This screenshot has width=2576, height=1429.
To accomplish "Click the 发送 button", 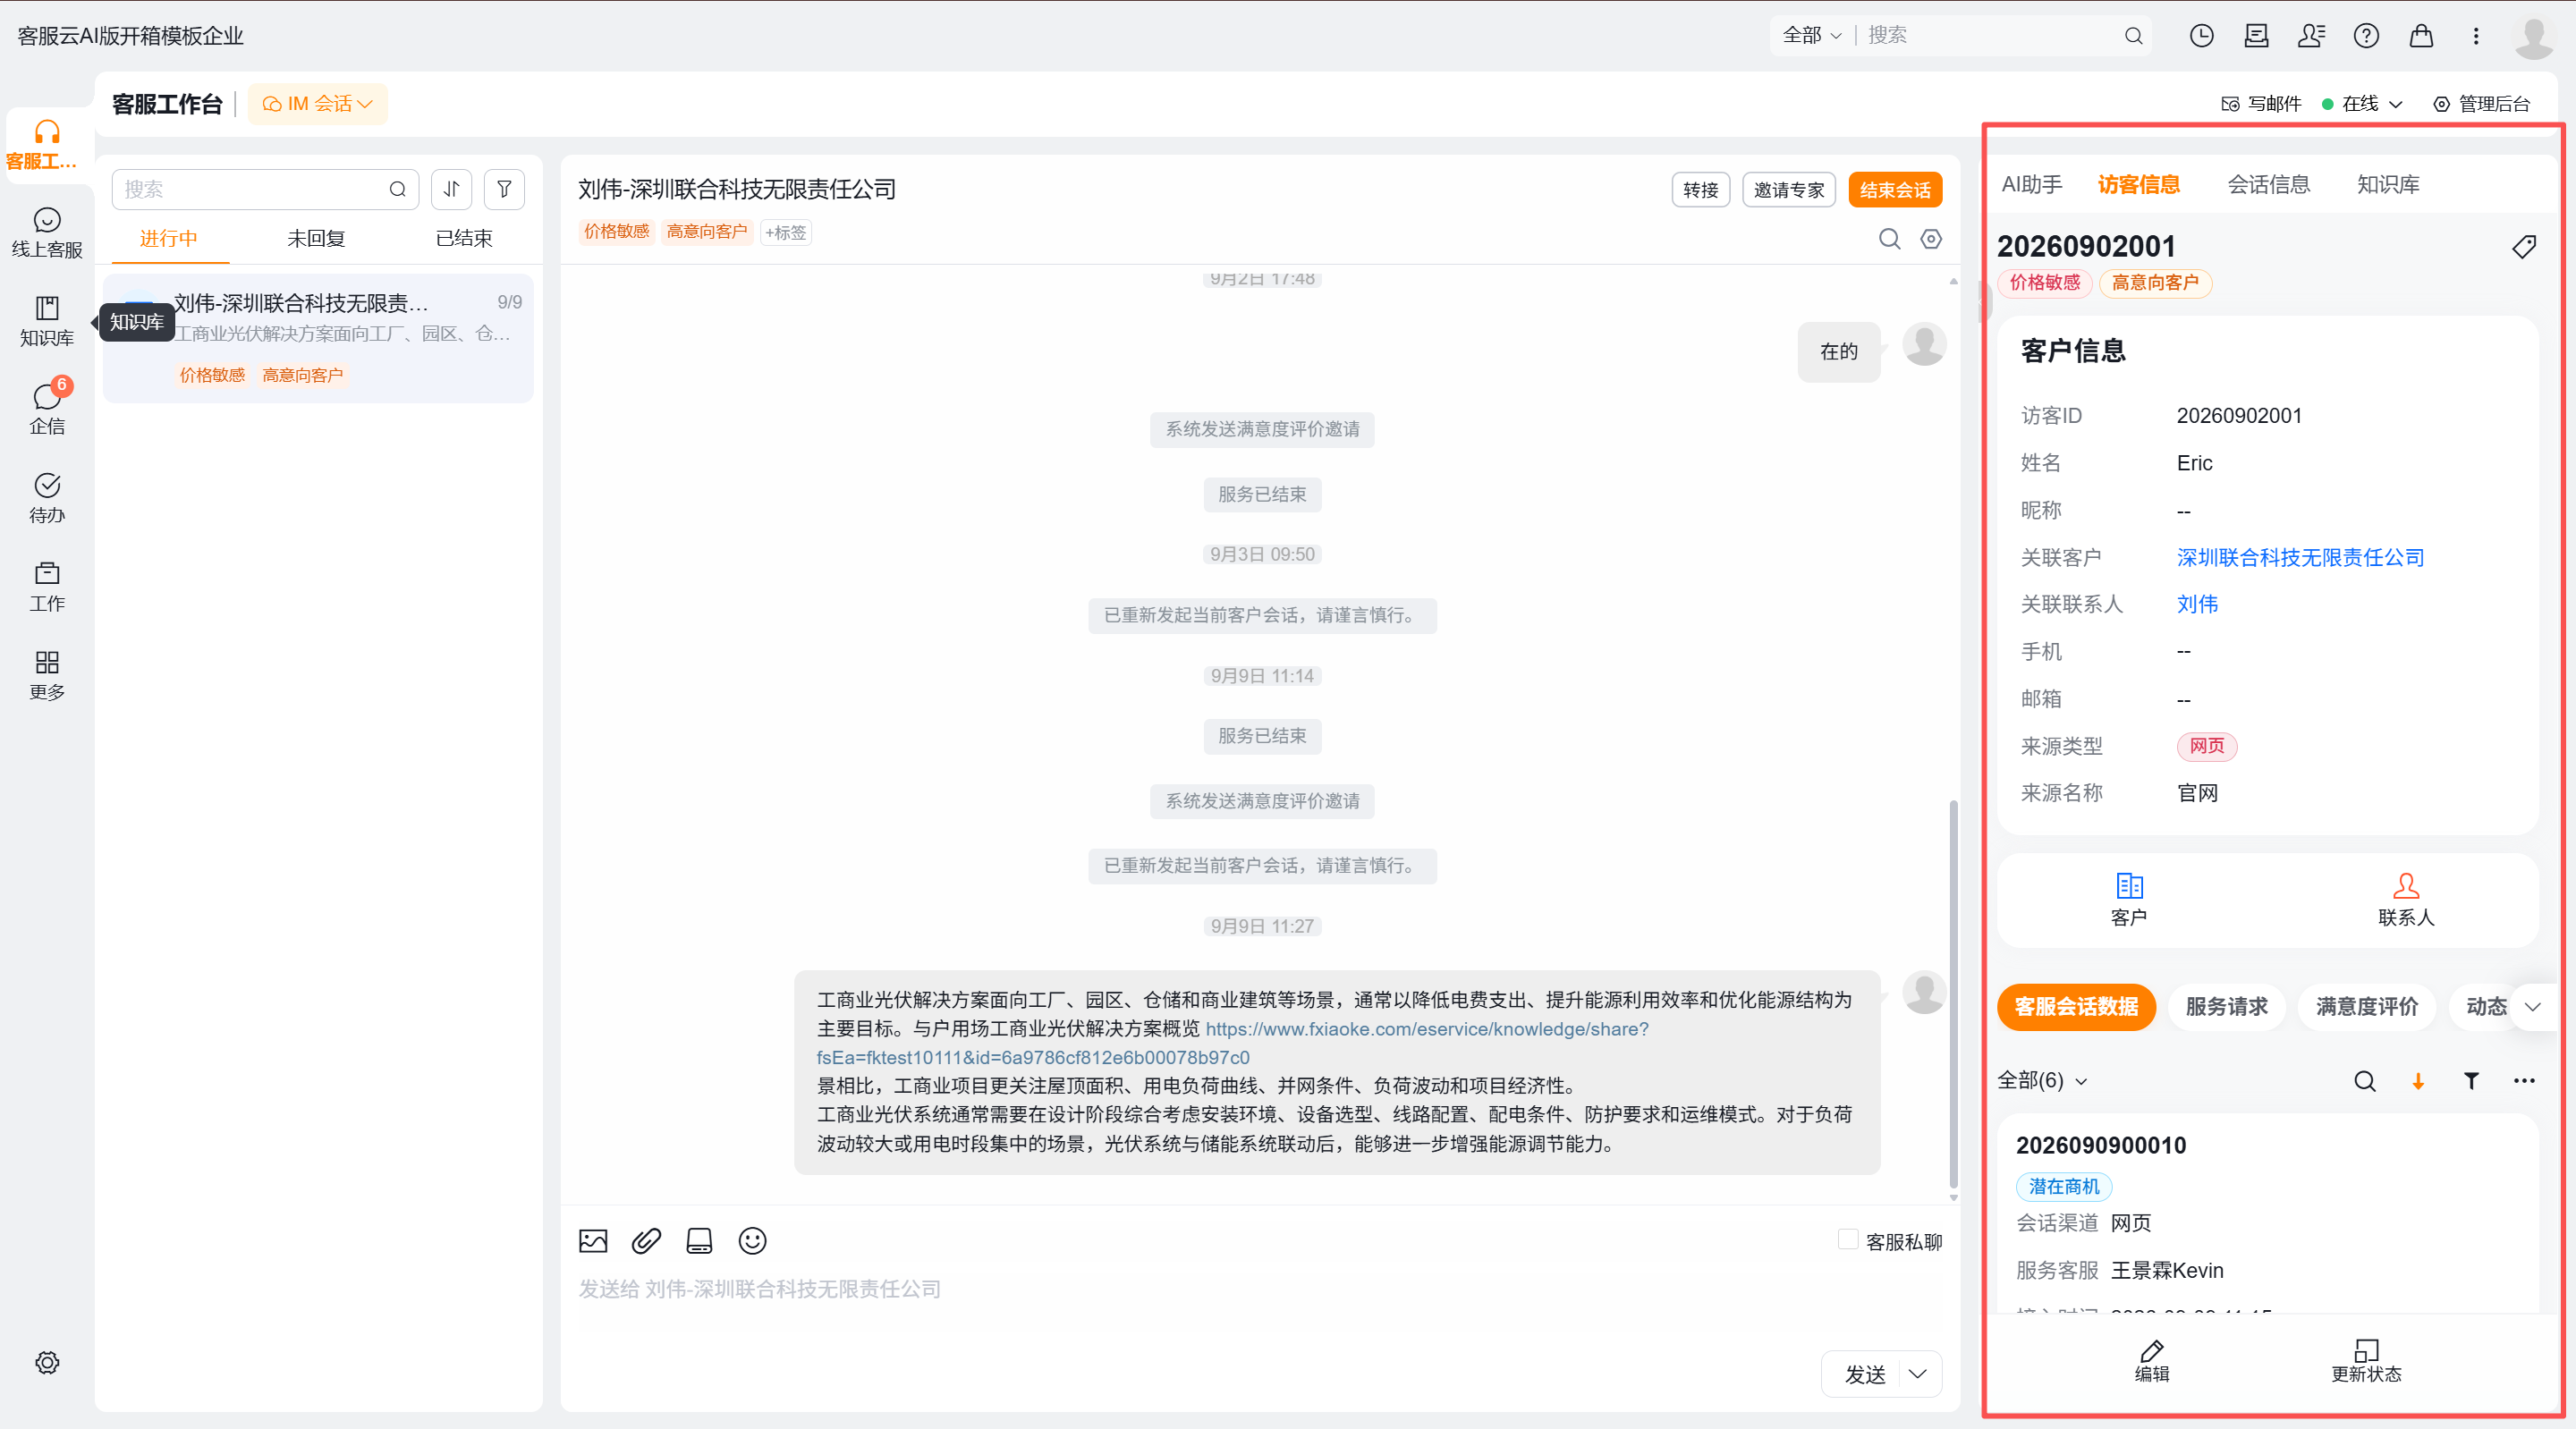I will click(x=1865, y=1374).
